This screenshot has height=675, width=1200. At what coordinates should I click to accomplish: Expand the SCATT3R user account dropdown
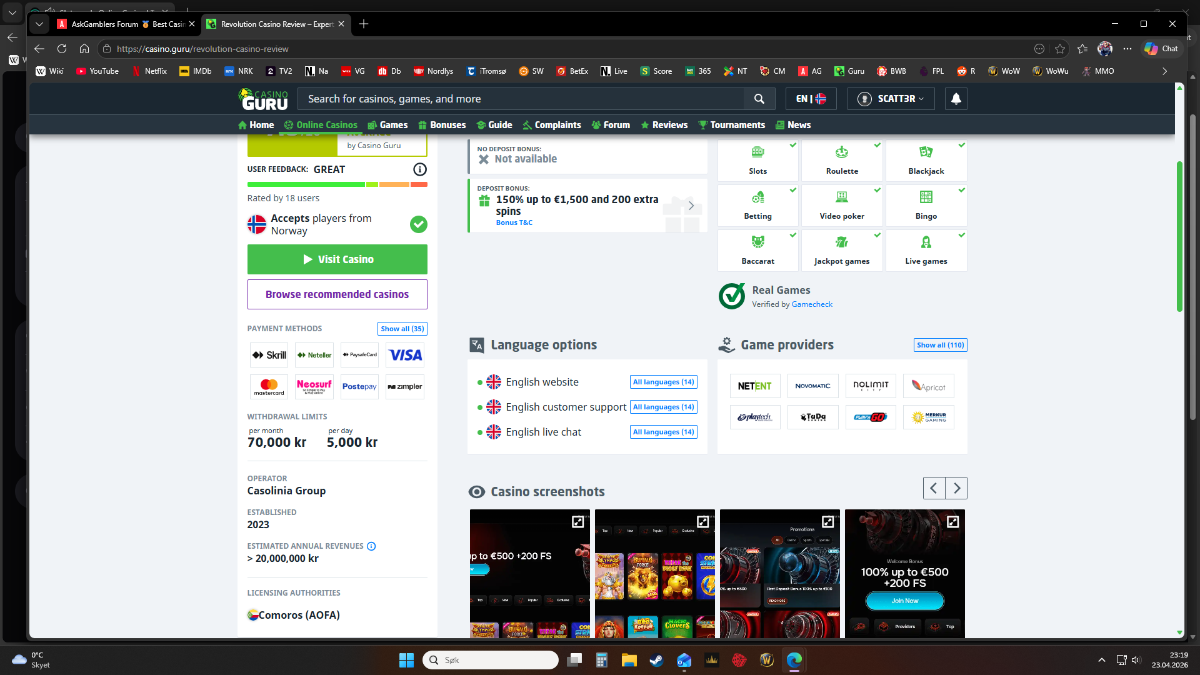891,99
